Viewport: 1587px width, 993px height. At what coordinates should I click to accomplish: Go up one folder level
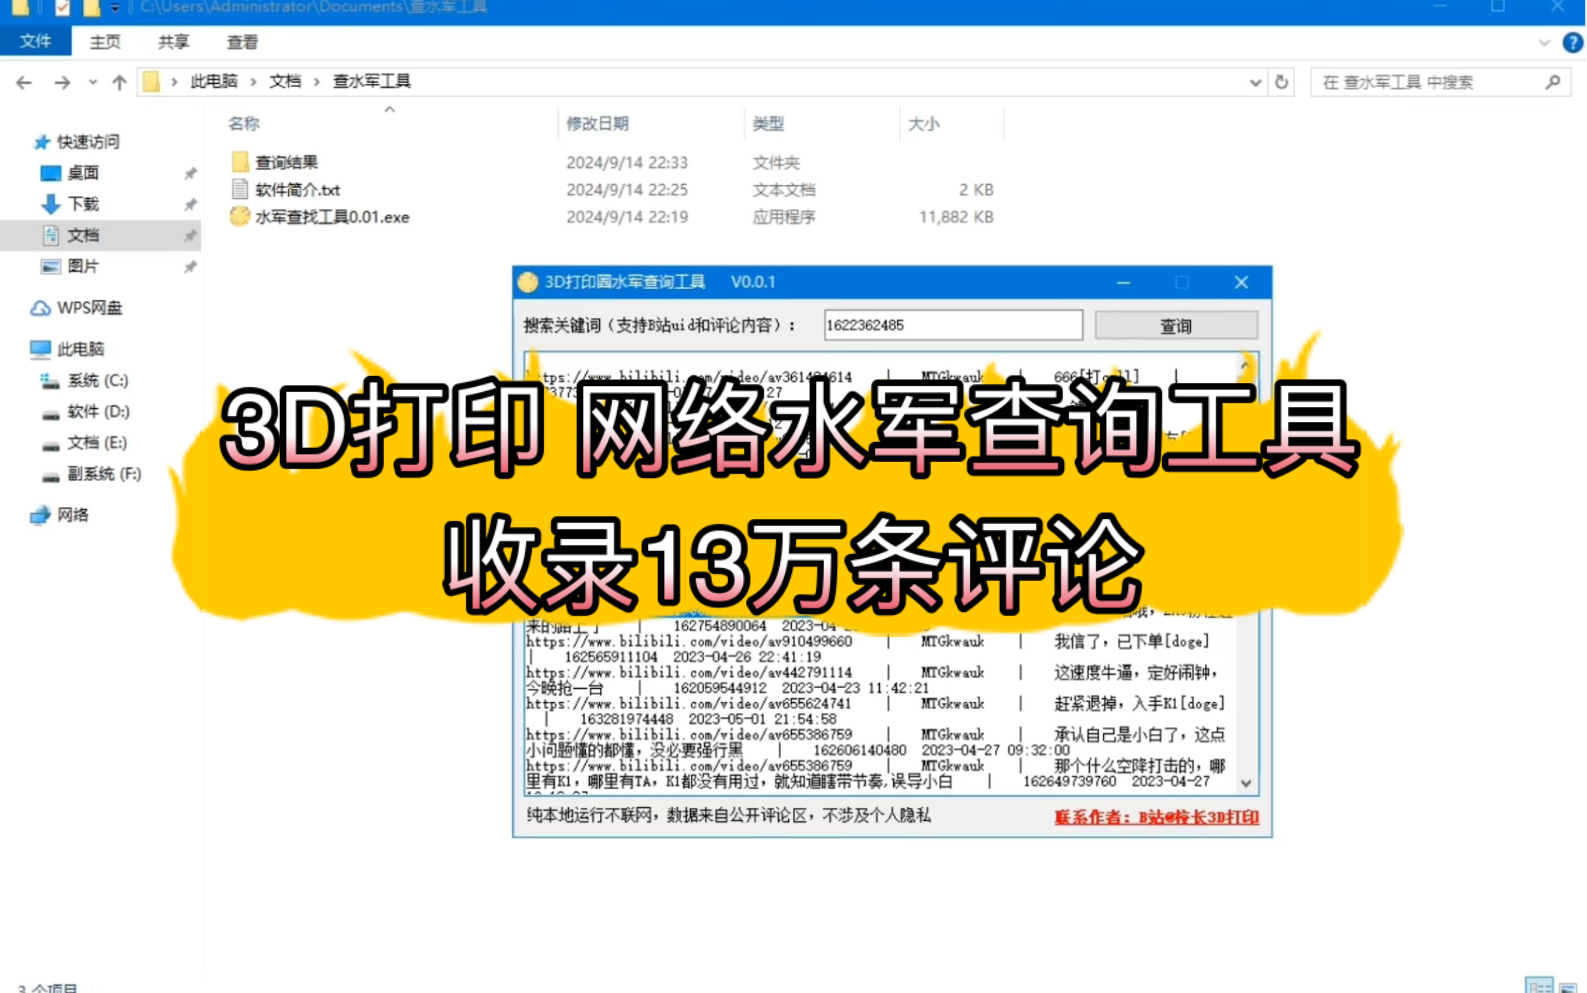point(119,82)
